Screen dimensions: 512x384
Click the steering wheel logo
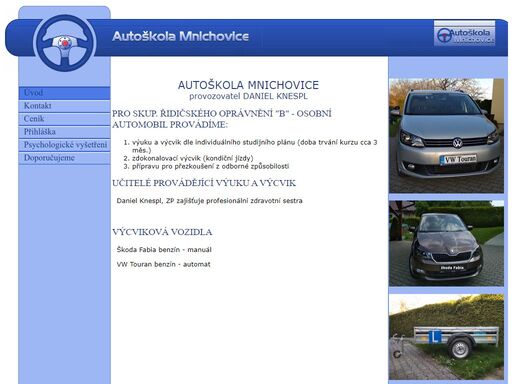coord(65,43)
